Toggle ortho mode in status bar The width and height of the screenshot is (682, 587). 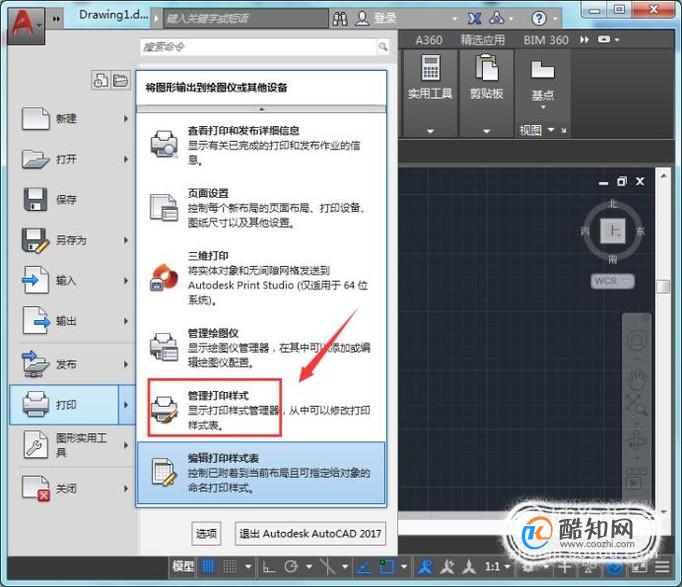click(269, 567)
